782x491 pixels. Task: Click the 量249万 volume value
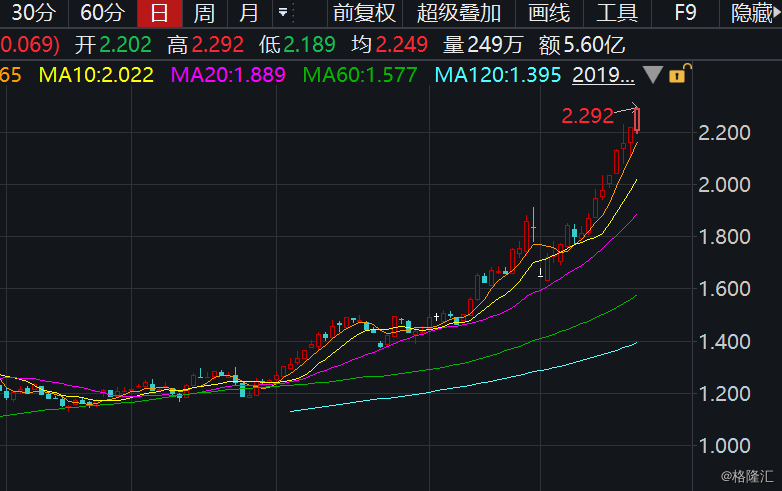483,45
